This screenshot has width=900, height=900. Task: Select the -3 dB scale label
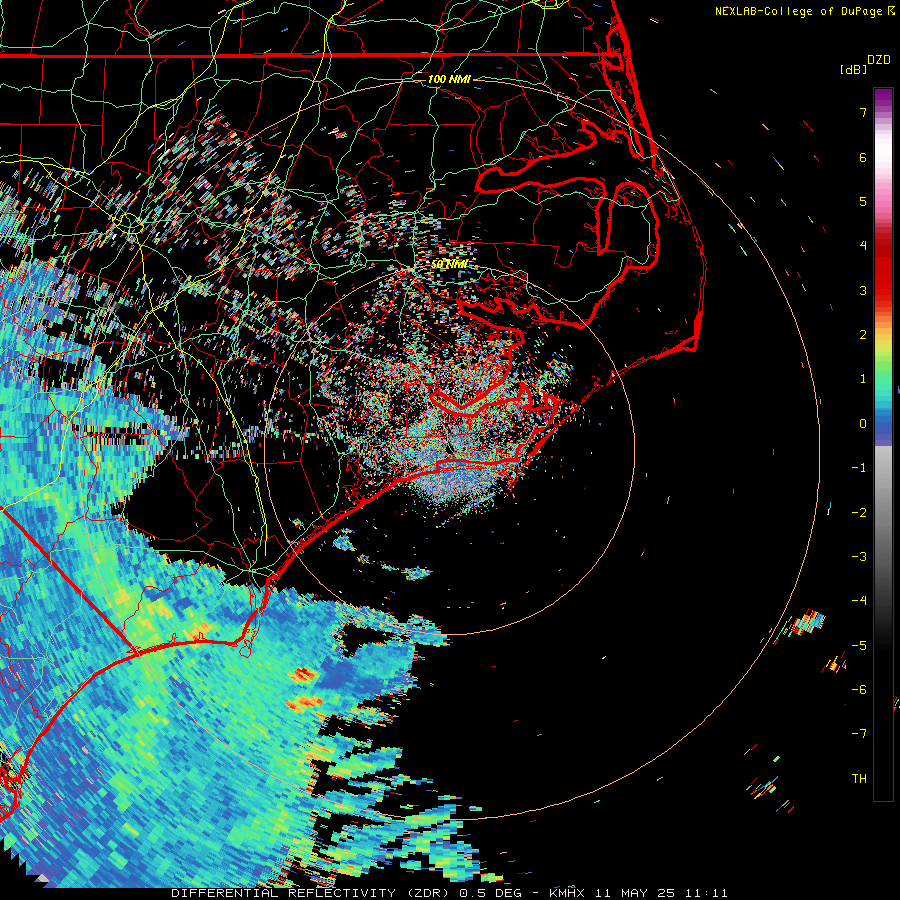coord(859,557)
